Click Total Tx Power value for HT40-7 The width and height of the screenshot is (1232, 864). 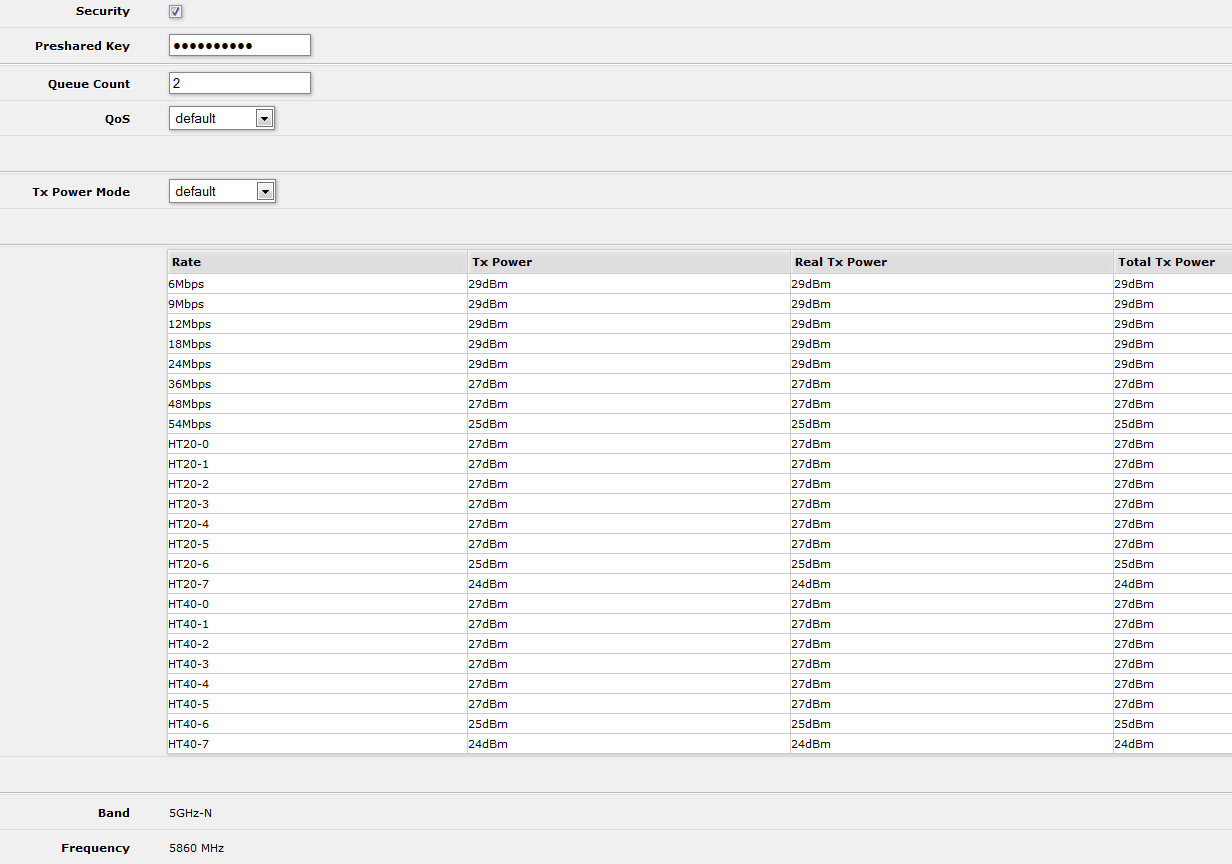coord(1134,744)
